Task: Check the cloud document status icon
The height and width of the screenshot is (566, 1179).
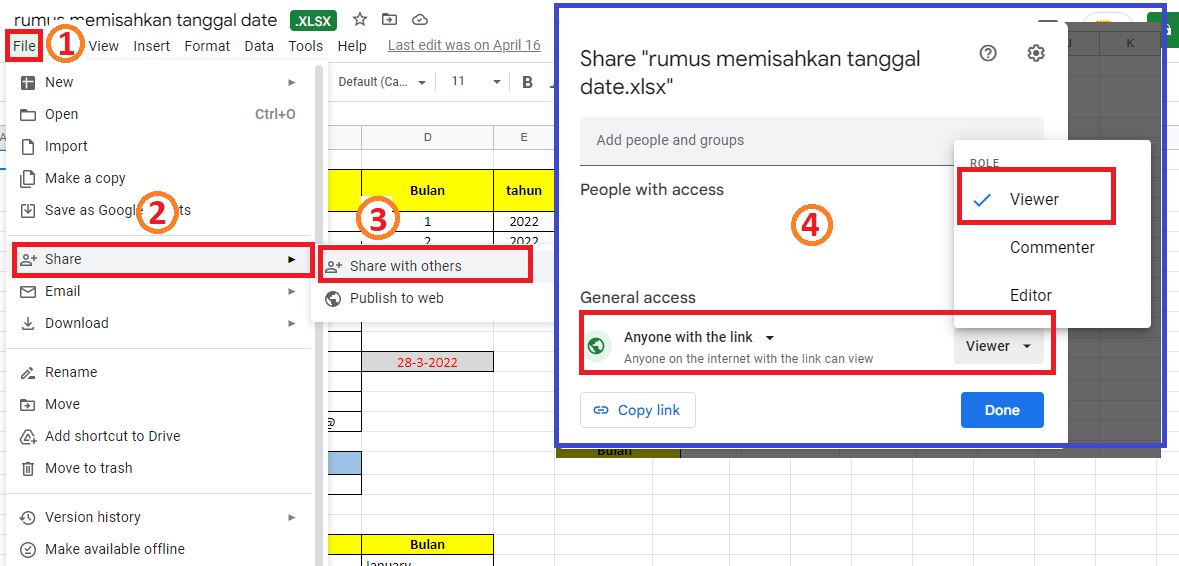Action: (x=420, y=20)
